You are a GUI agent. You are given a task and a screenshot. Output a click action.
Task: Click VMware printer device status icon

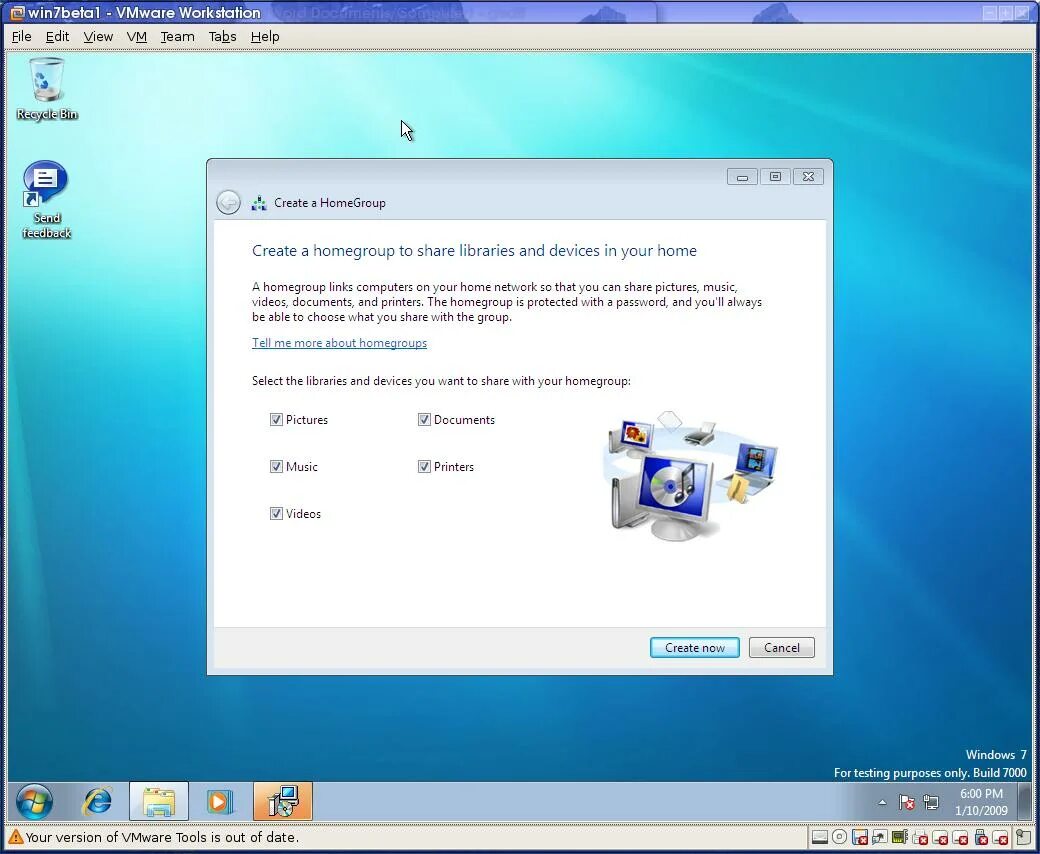pyautogui.click(x=919, y=838)
